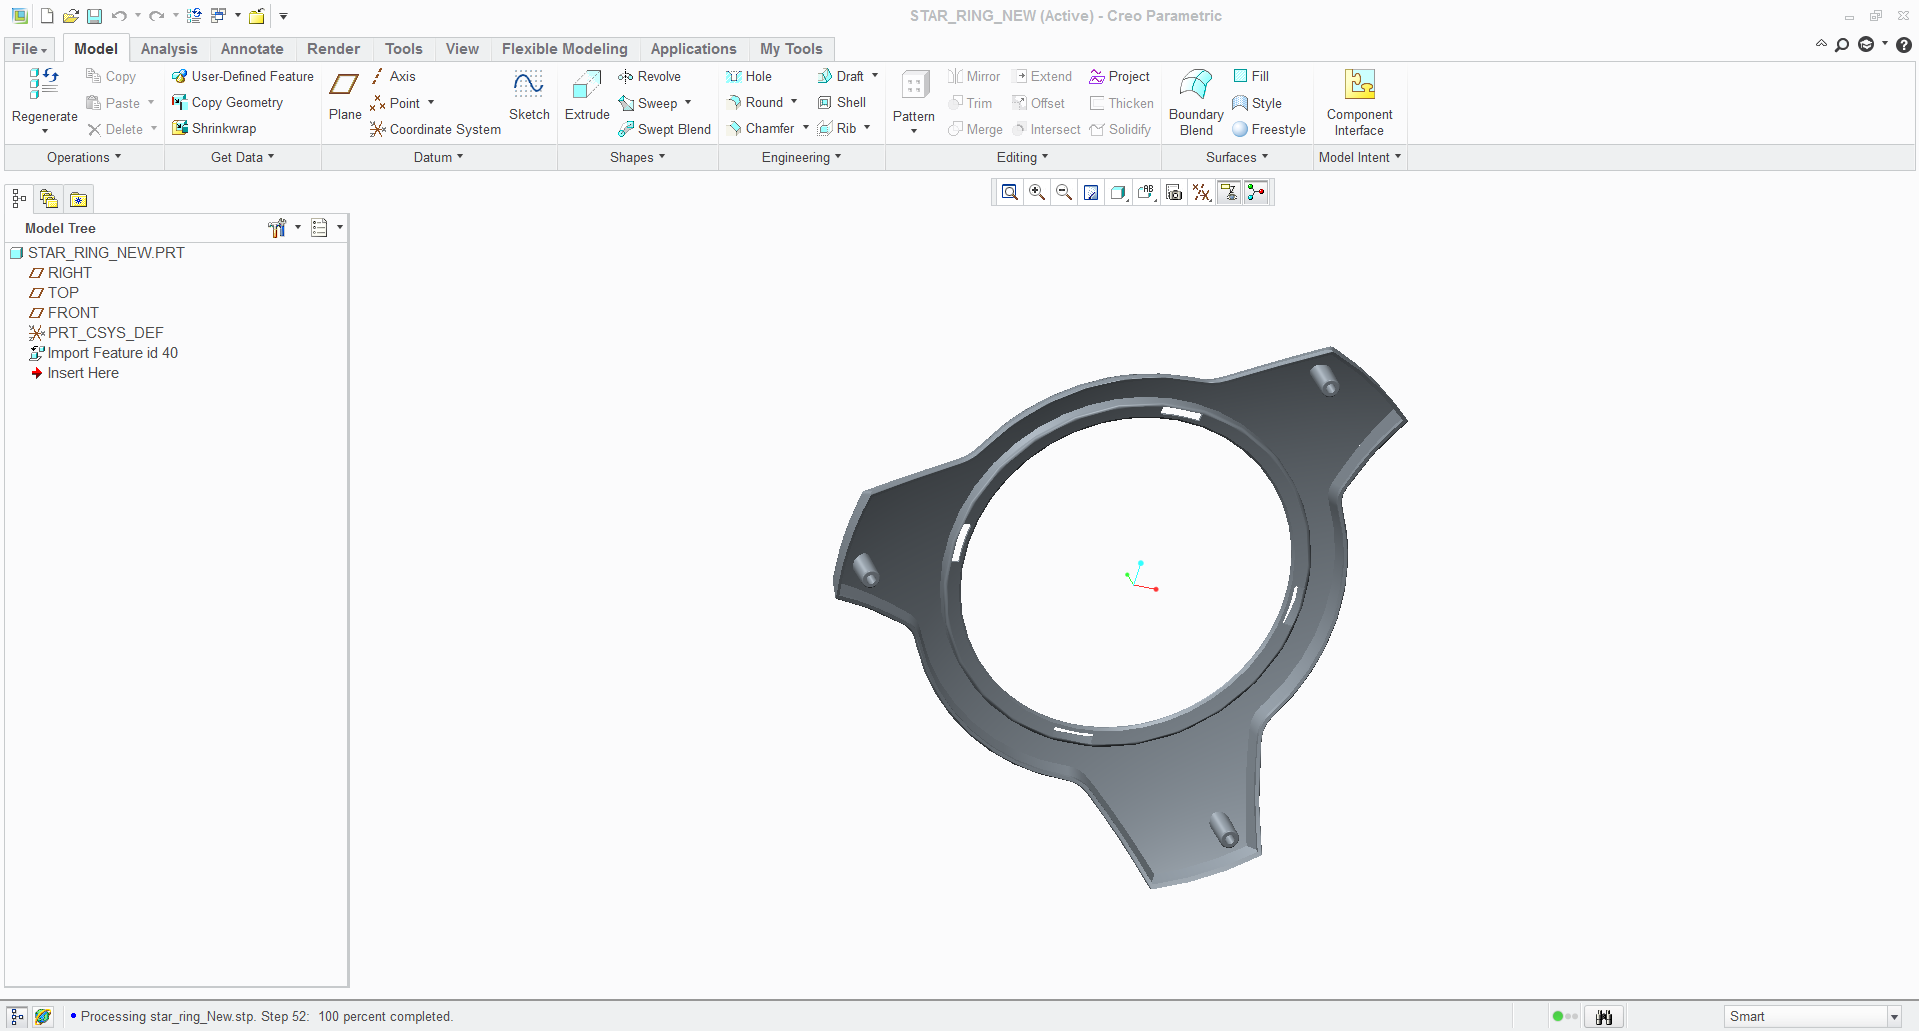1919x1031 pixels.
Task: Click the Revolve tool
Action: [649, 76]
